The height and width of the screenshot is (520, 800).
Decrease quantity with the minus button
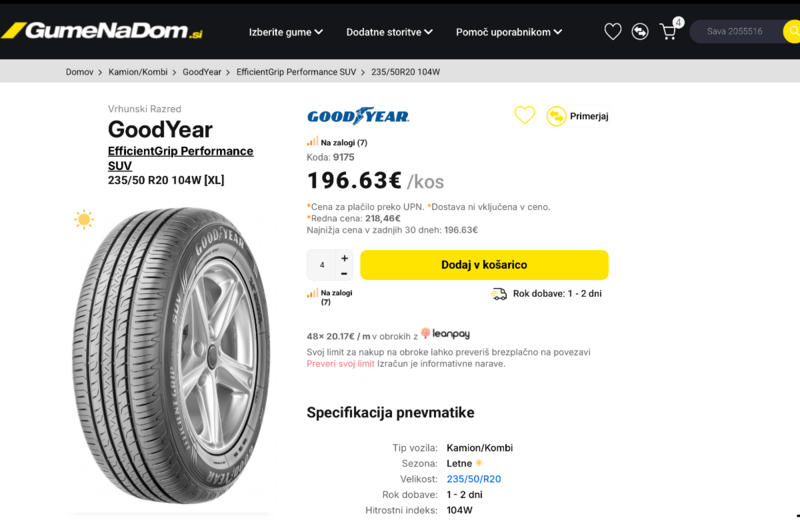(x=345, y=273)
